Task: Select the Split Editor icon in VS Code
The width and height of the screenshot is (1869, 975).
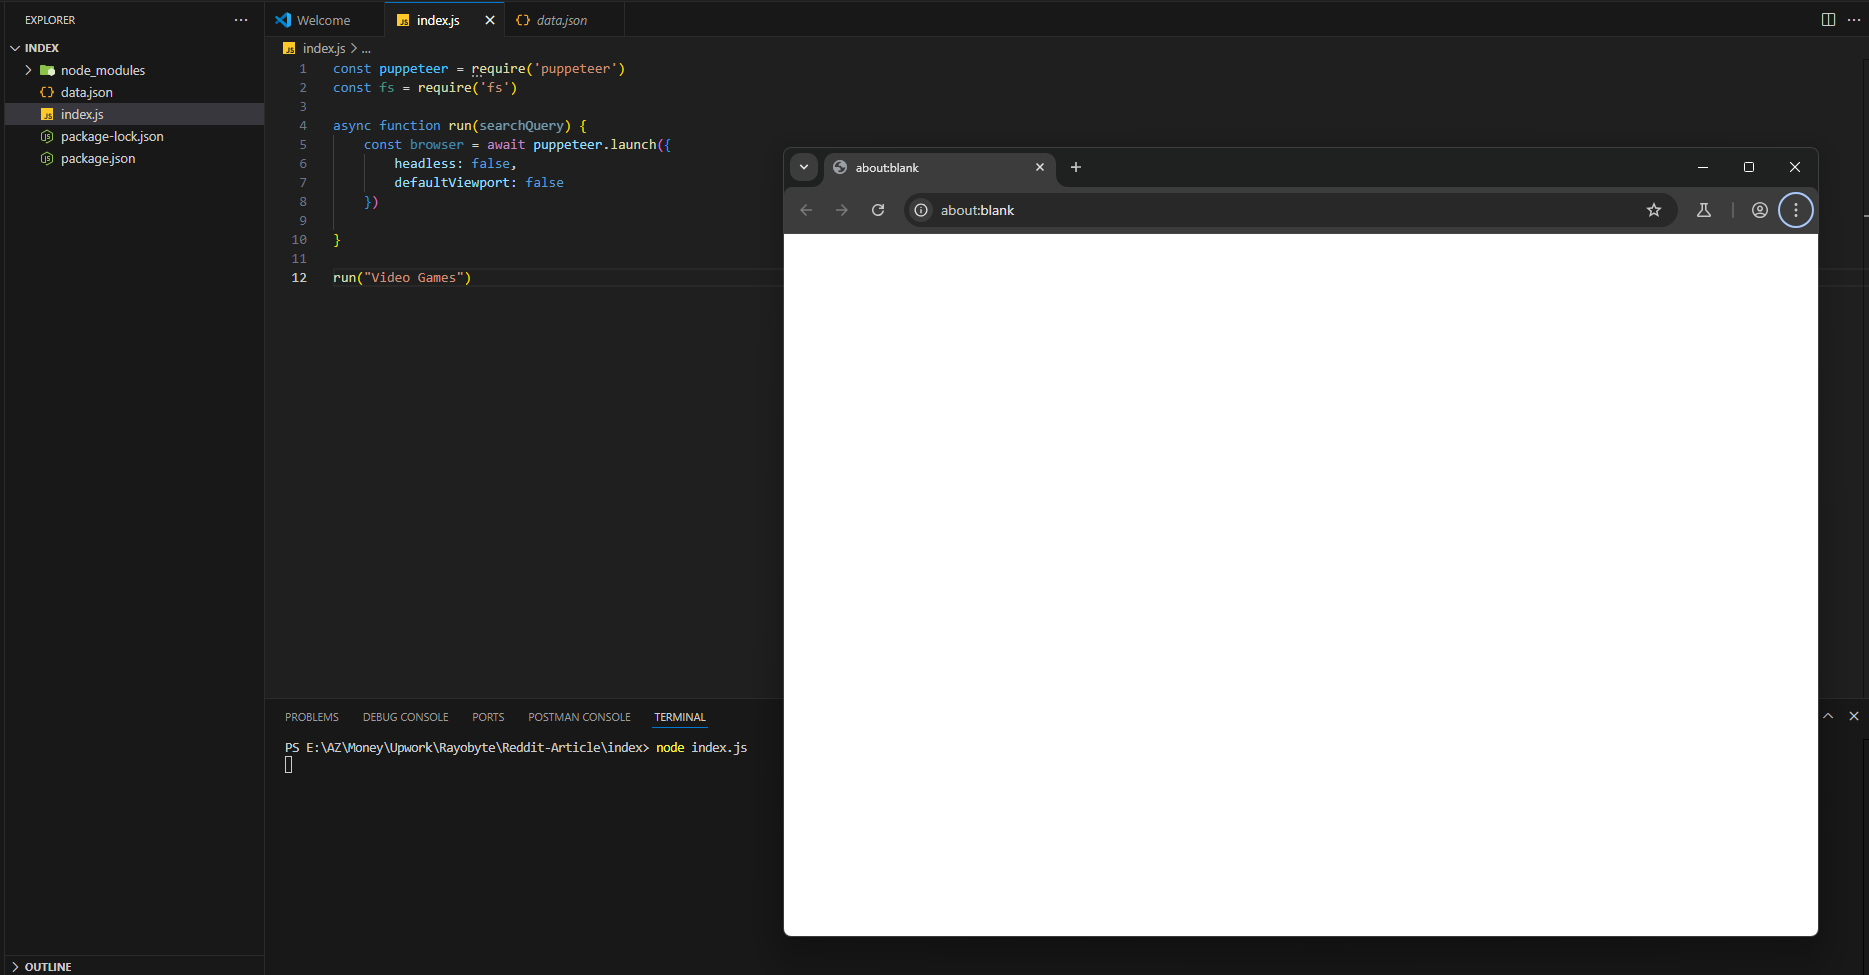Action: point(1828,19)
